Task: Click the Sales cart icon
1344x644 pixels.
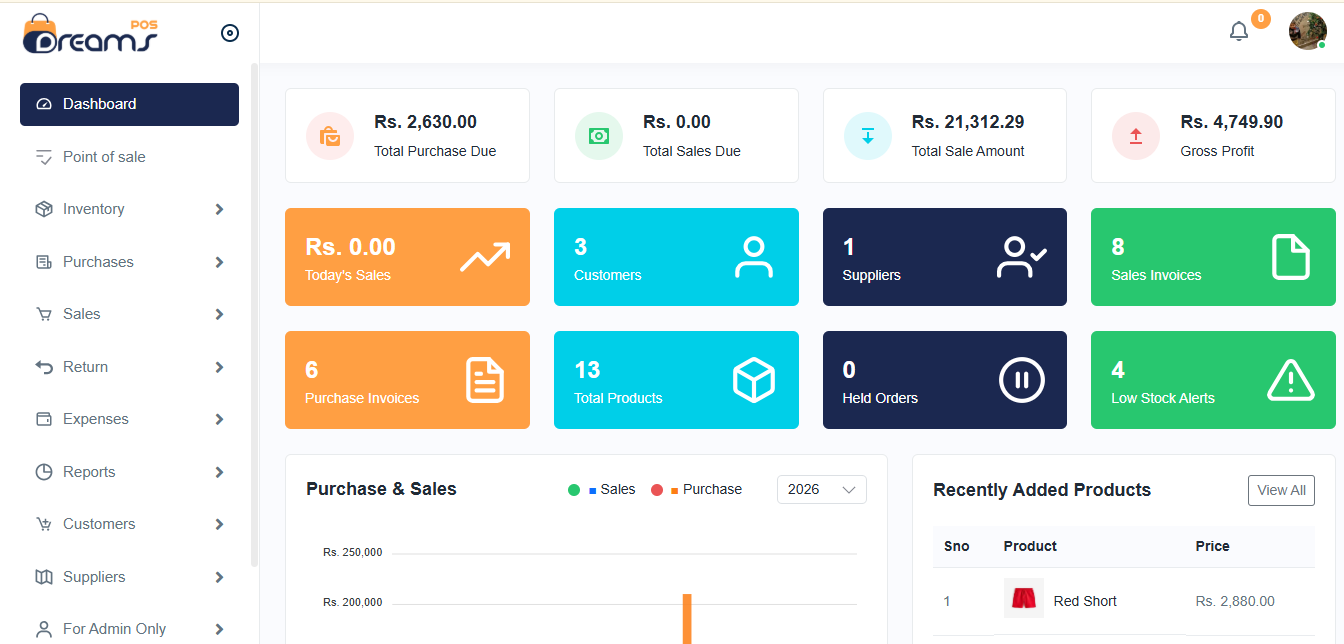Action: coord(44,314)
